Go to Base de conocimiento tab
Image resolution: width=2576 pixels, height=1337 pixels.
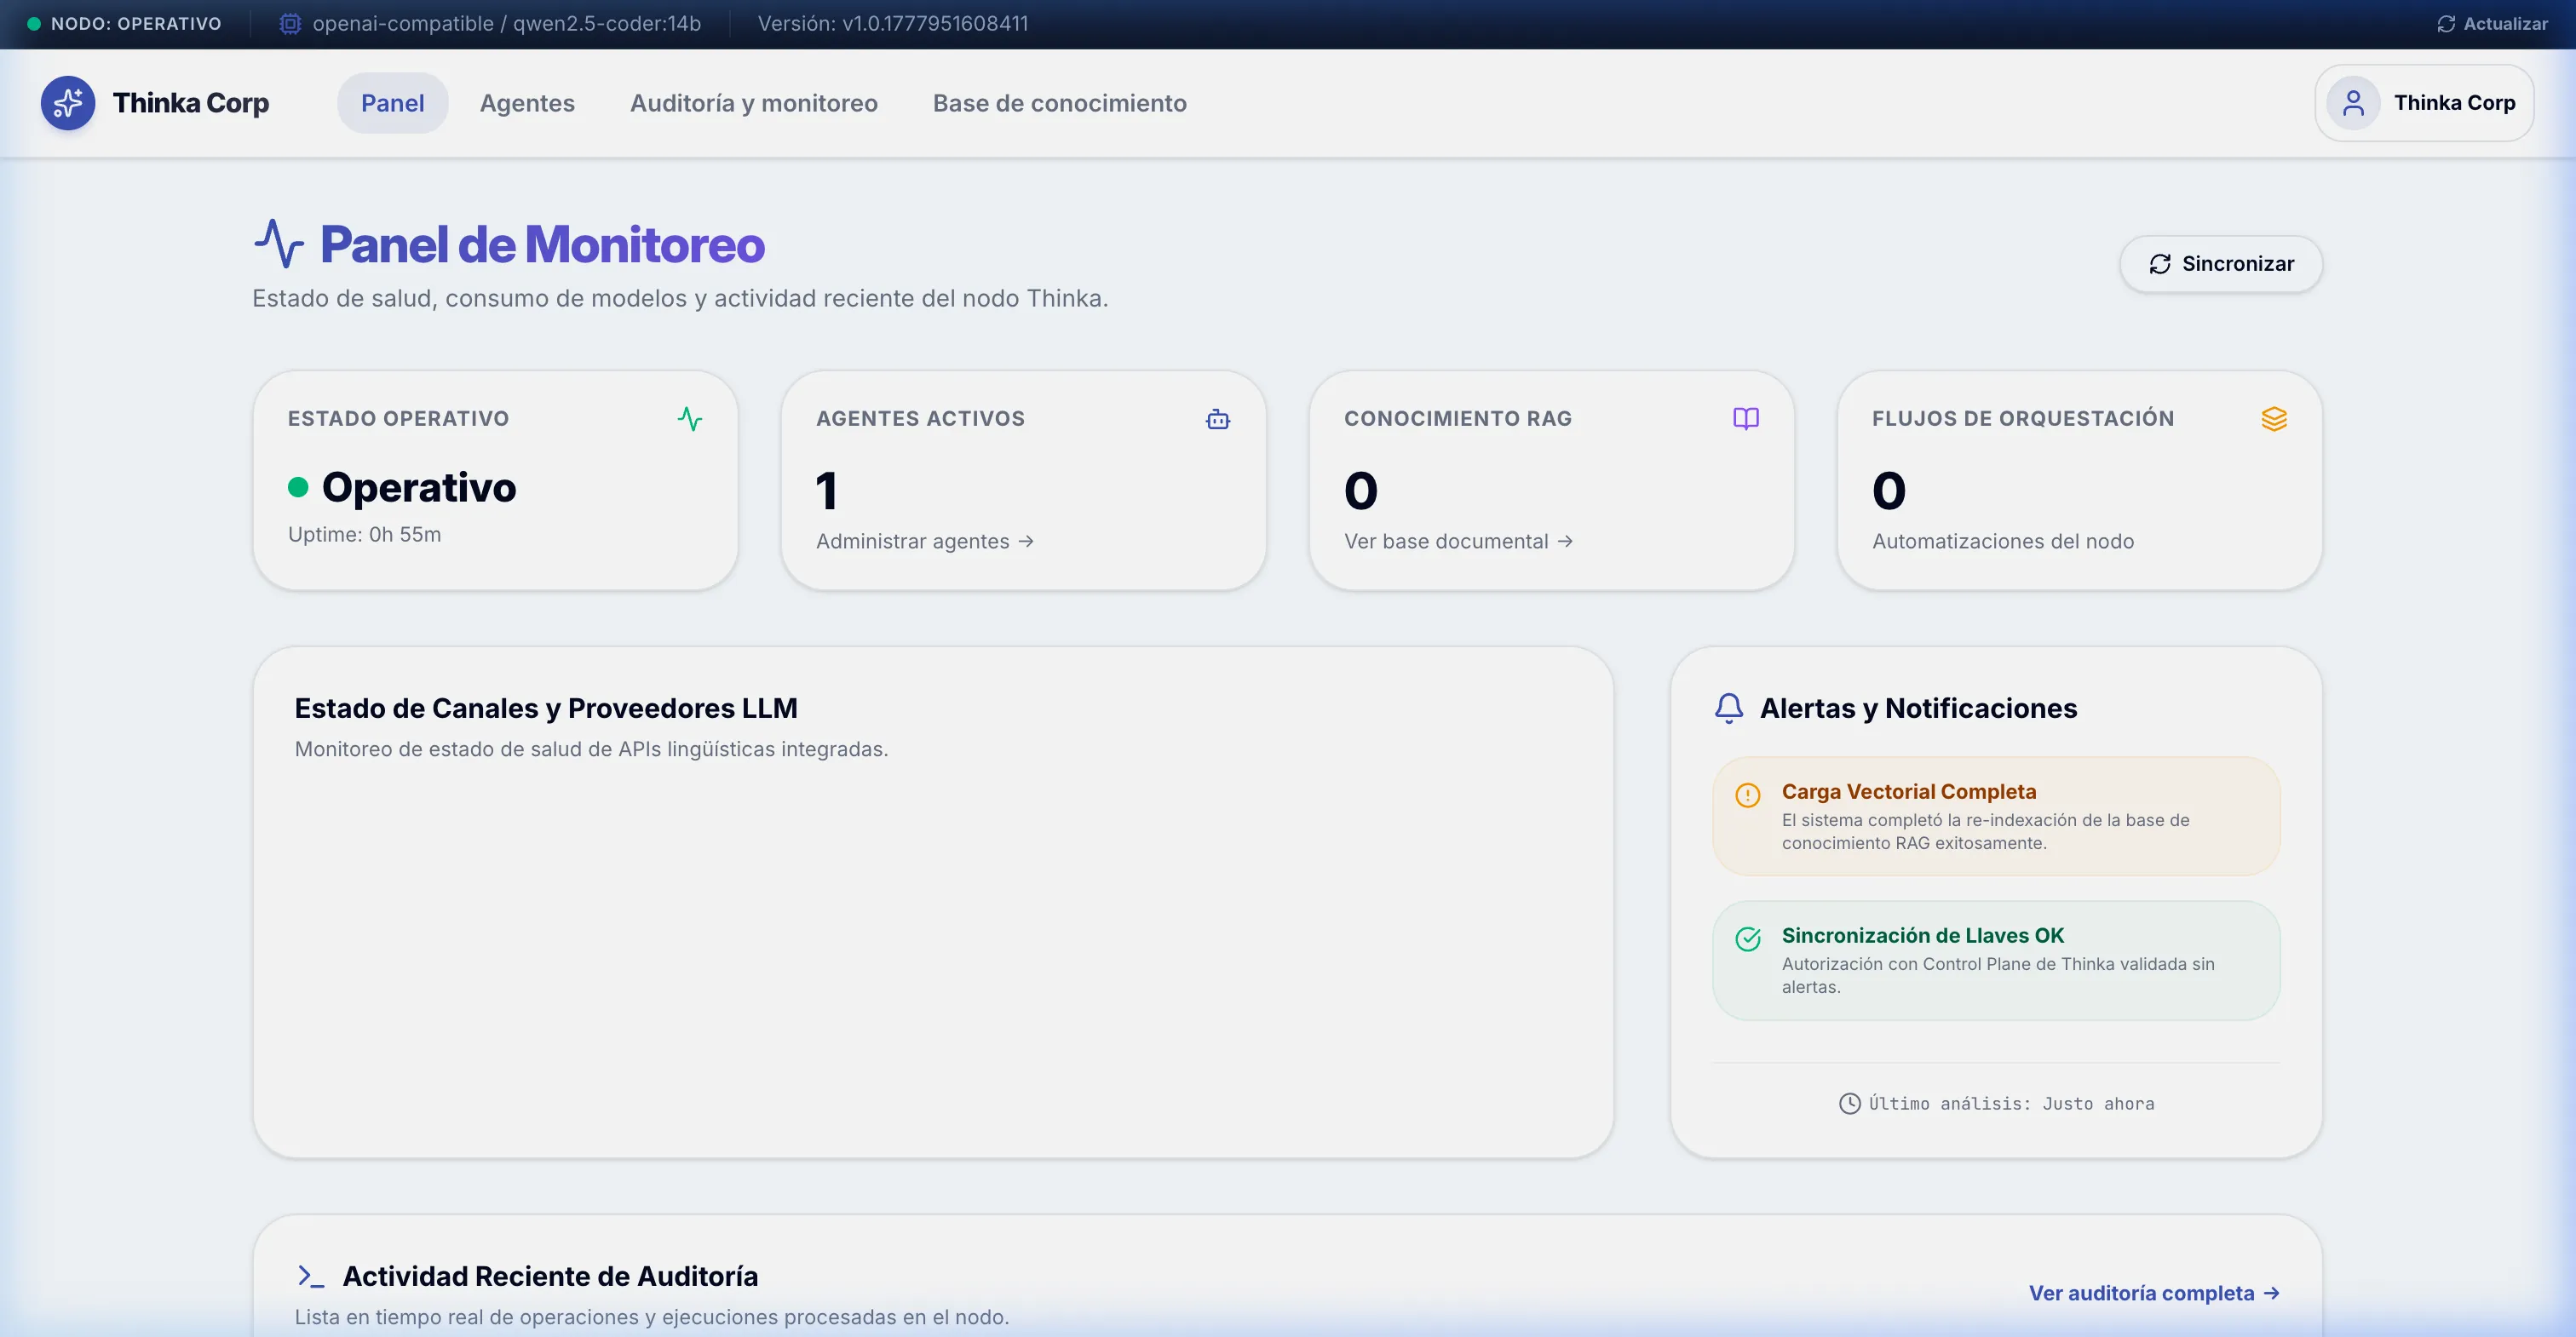click(x=1060, y=103)
